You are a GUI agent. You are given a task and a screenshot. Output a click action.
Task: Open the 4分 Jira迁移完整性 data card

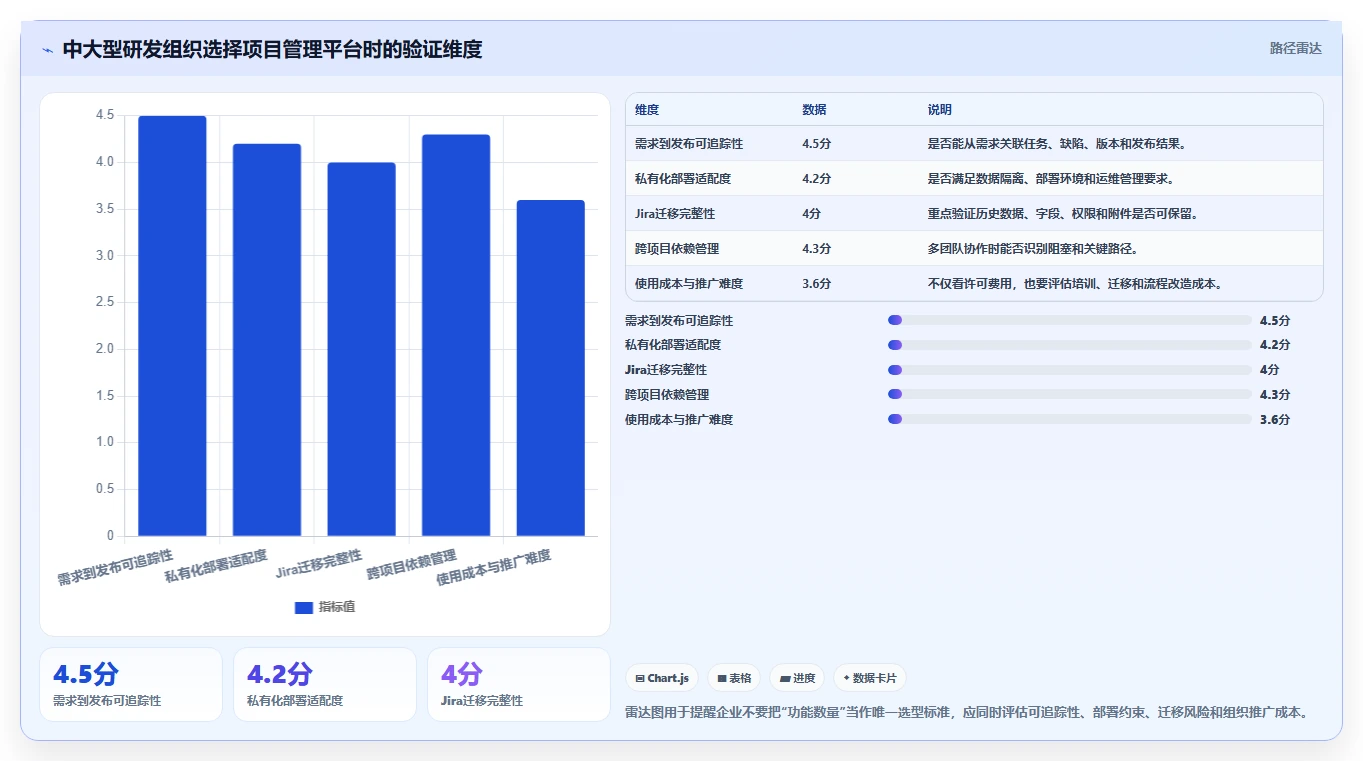(x=519, y=684)
